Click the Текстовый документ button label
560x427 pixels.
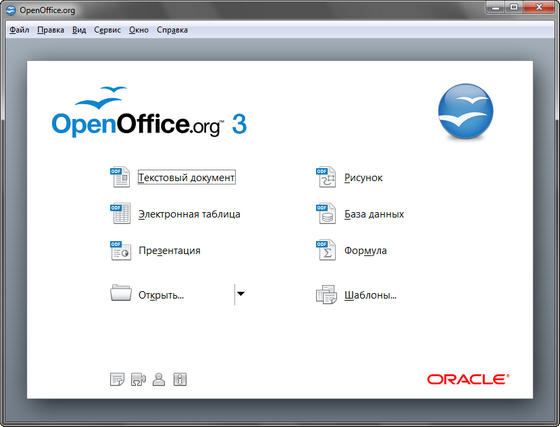click(x=186, y=177)
